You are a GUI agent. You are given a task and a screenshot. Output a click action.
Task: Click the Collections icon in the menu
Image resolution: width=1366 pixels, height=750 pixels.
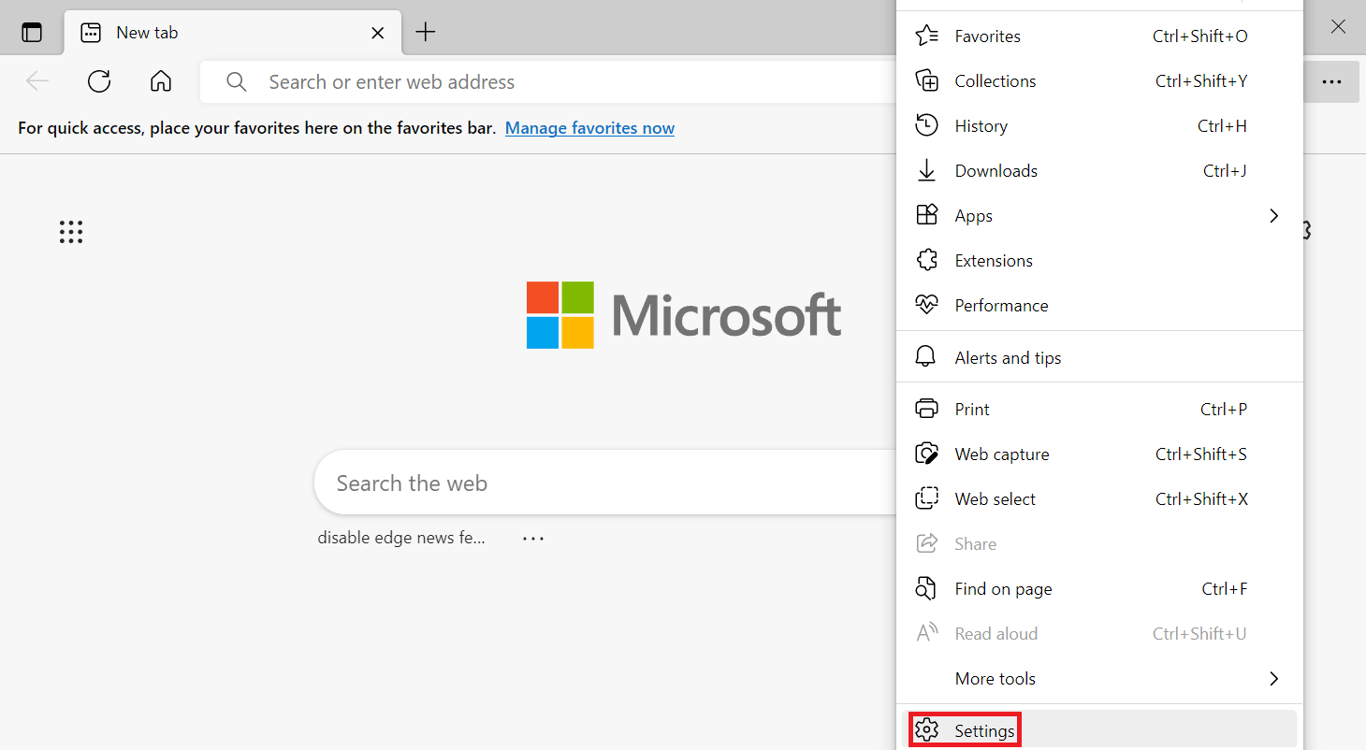coord(927,81)
